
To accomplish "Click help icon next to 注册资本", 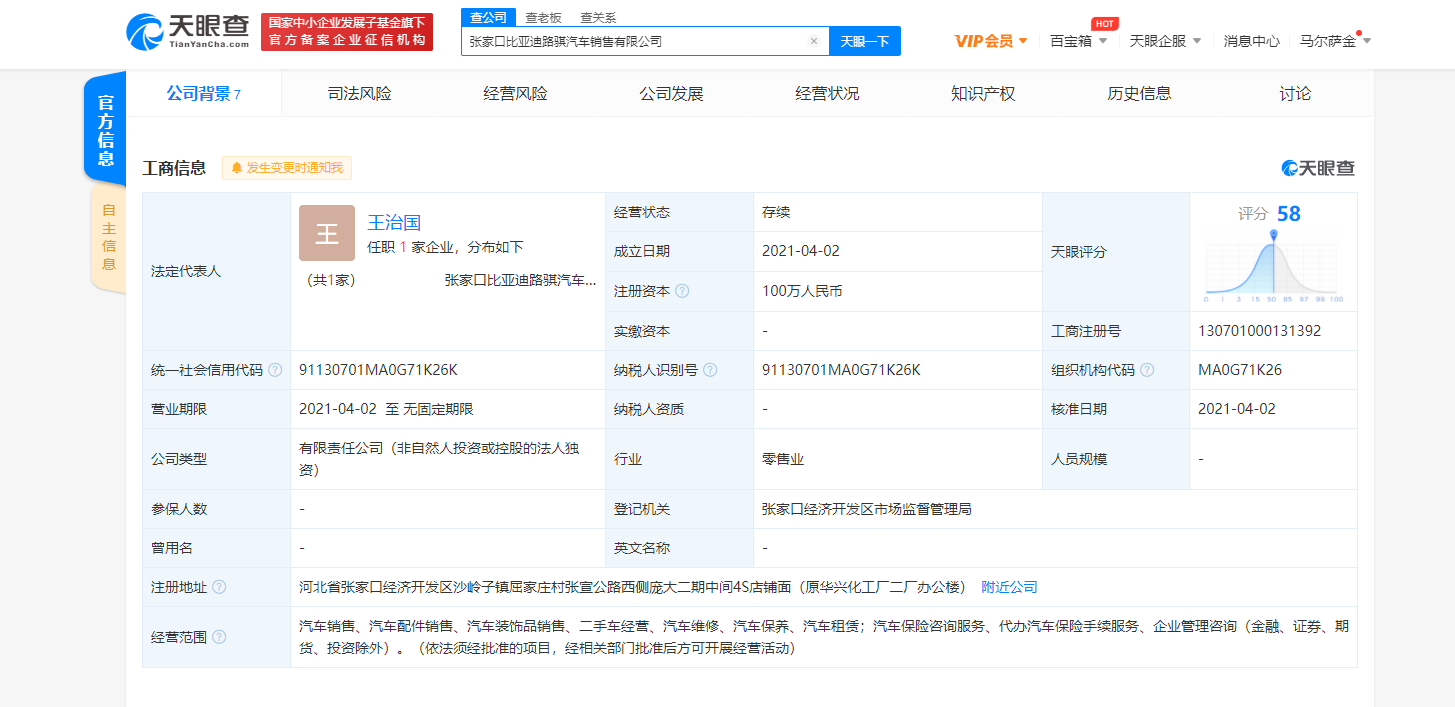I will [682, 291].
